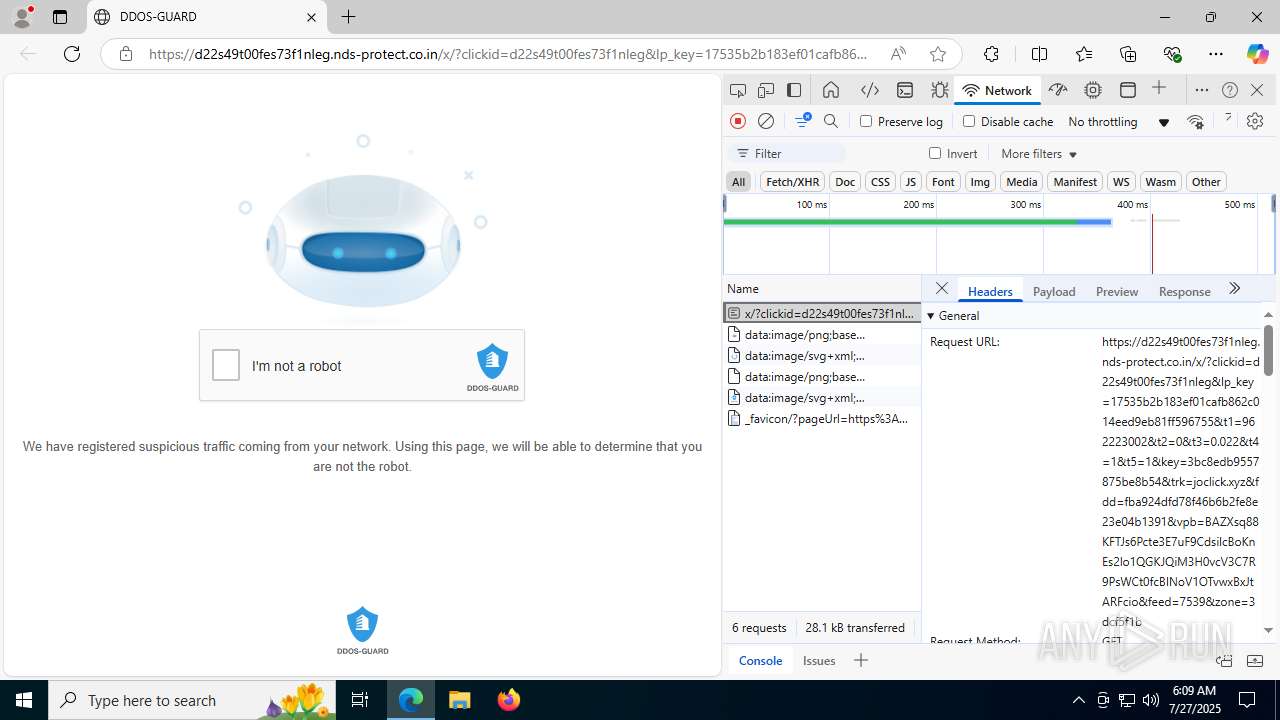Show more request detail tabs chevron

(1234, 289)
